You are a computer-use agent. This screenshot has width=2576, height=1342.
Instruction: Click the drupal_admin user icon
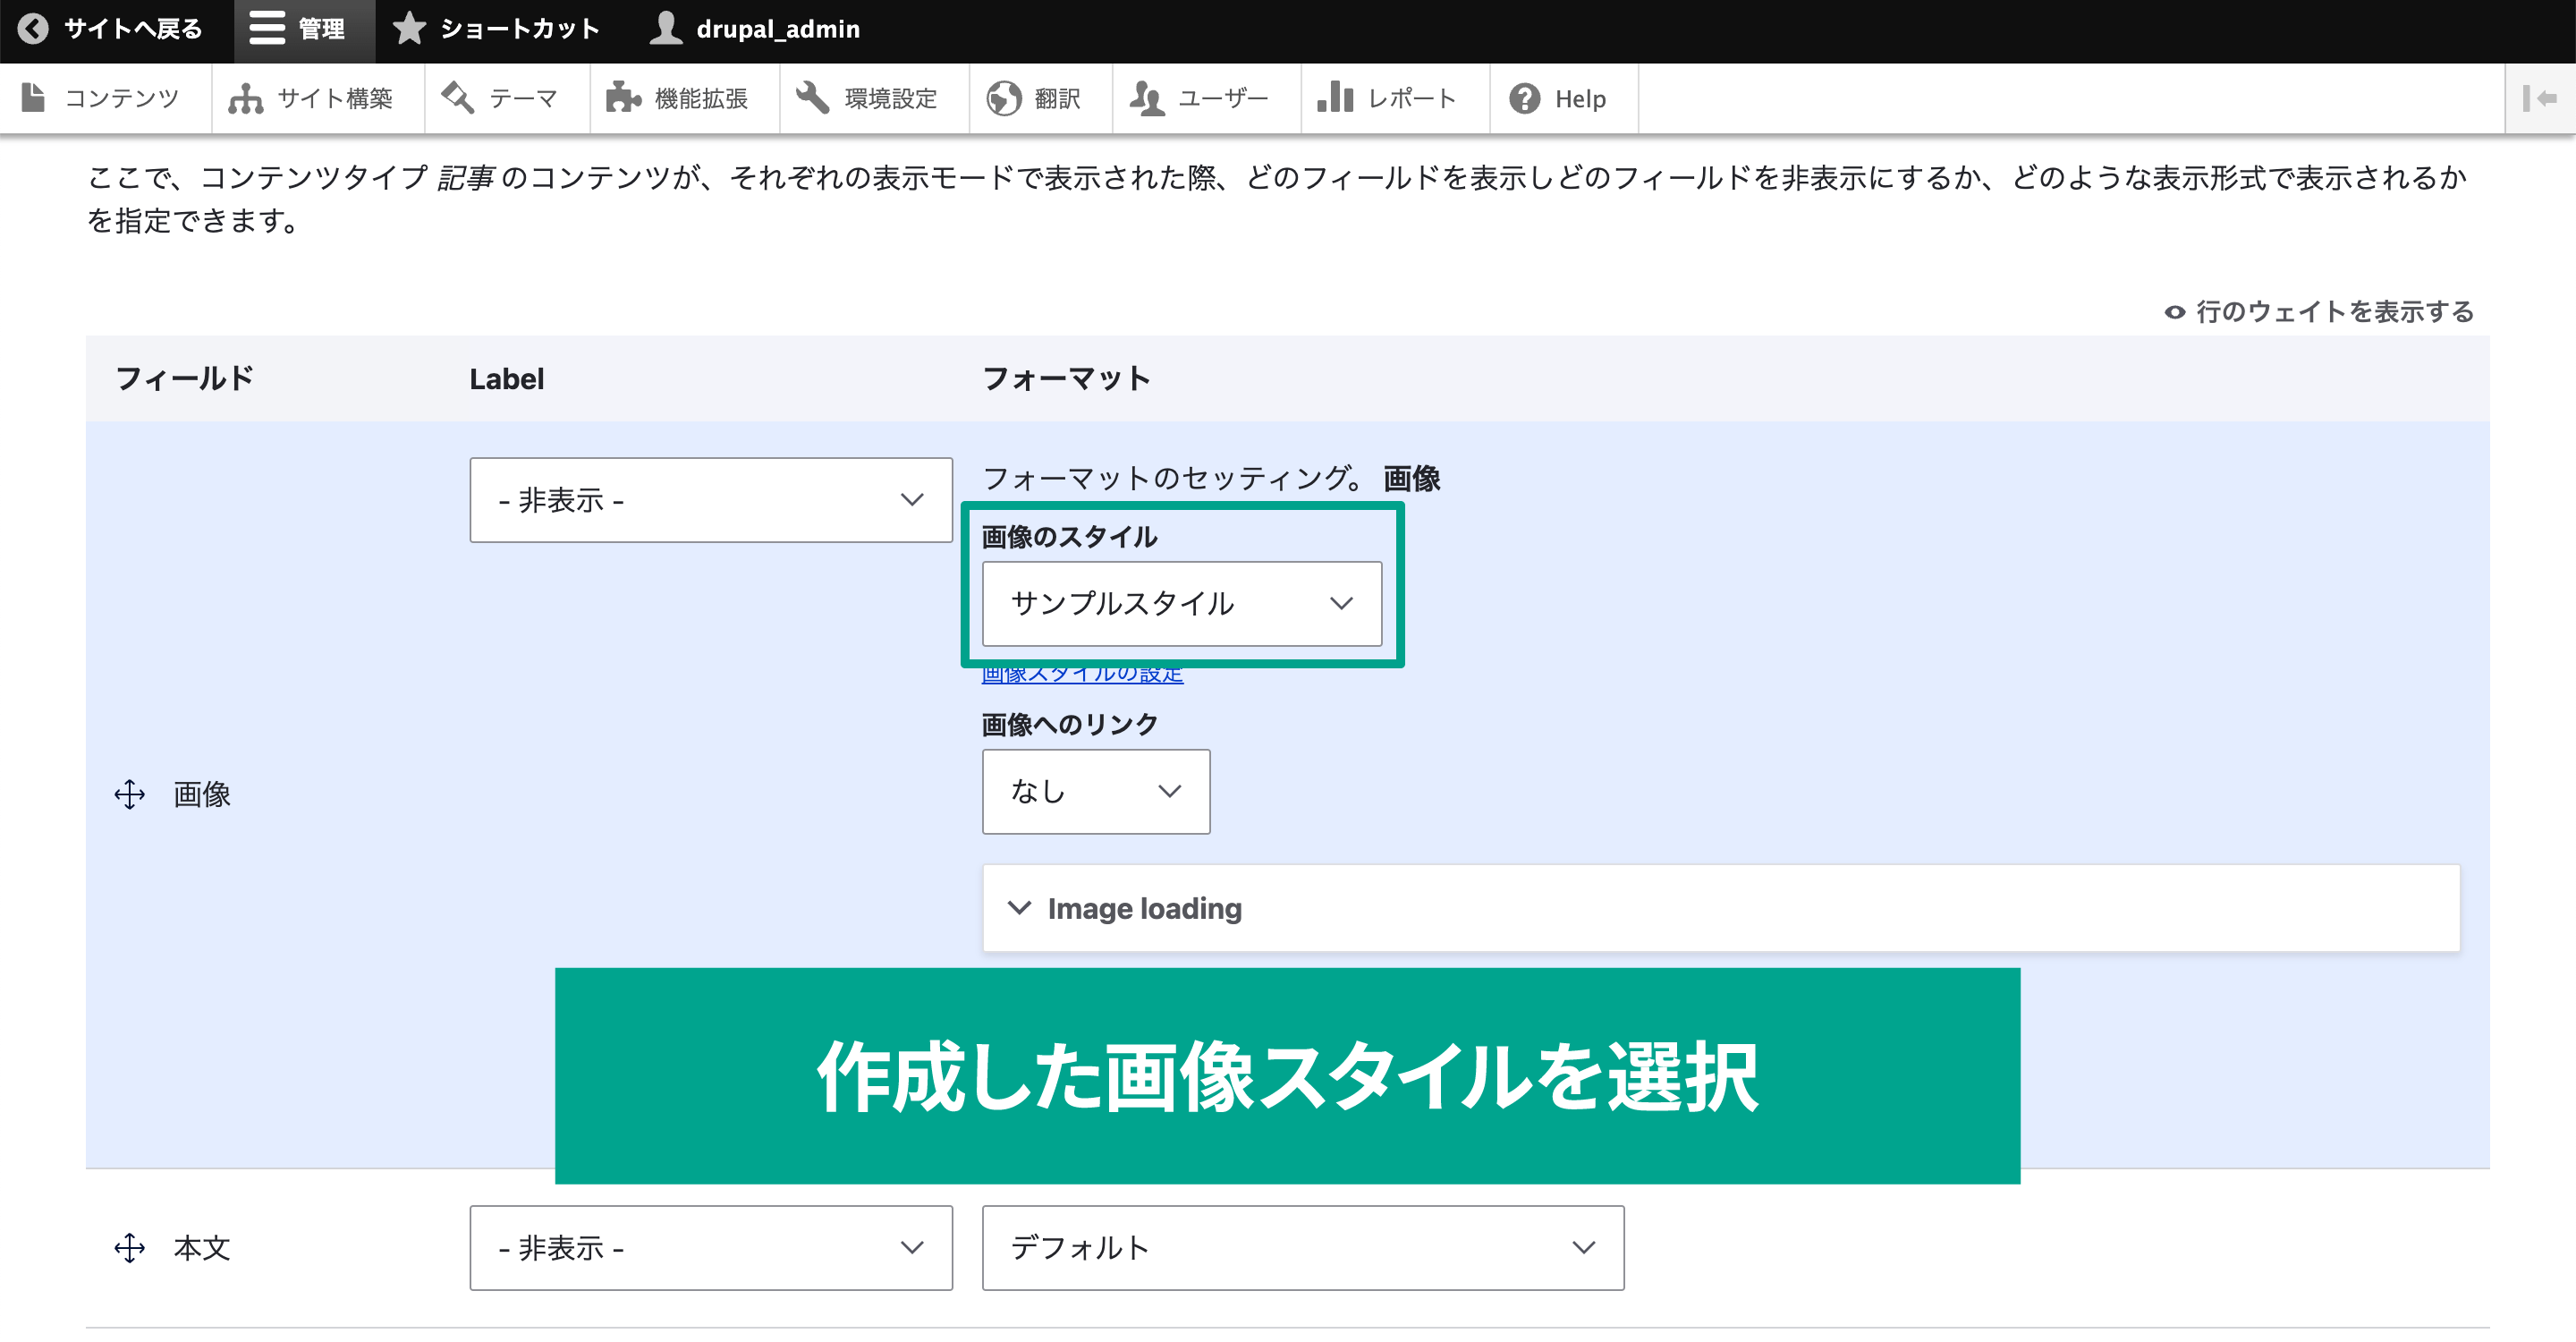pos(665,29)
